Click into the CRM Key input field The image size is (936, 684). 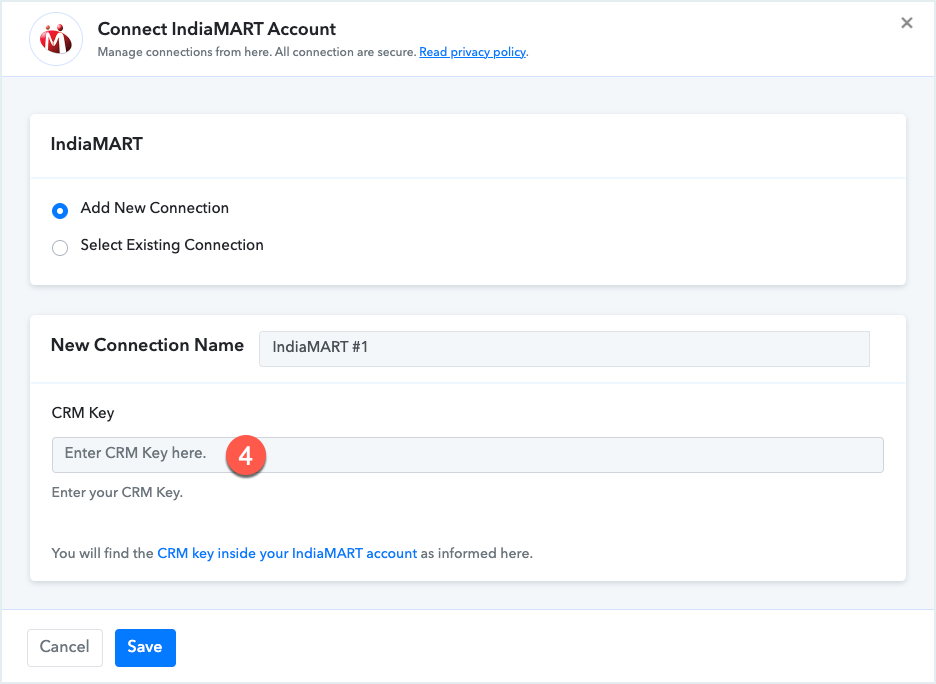(x=467, y=455)
